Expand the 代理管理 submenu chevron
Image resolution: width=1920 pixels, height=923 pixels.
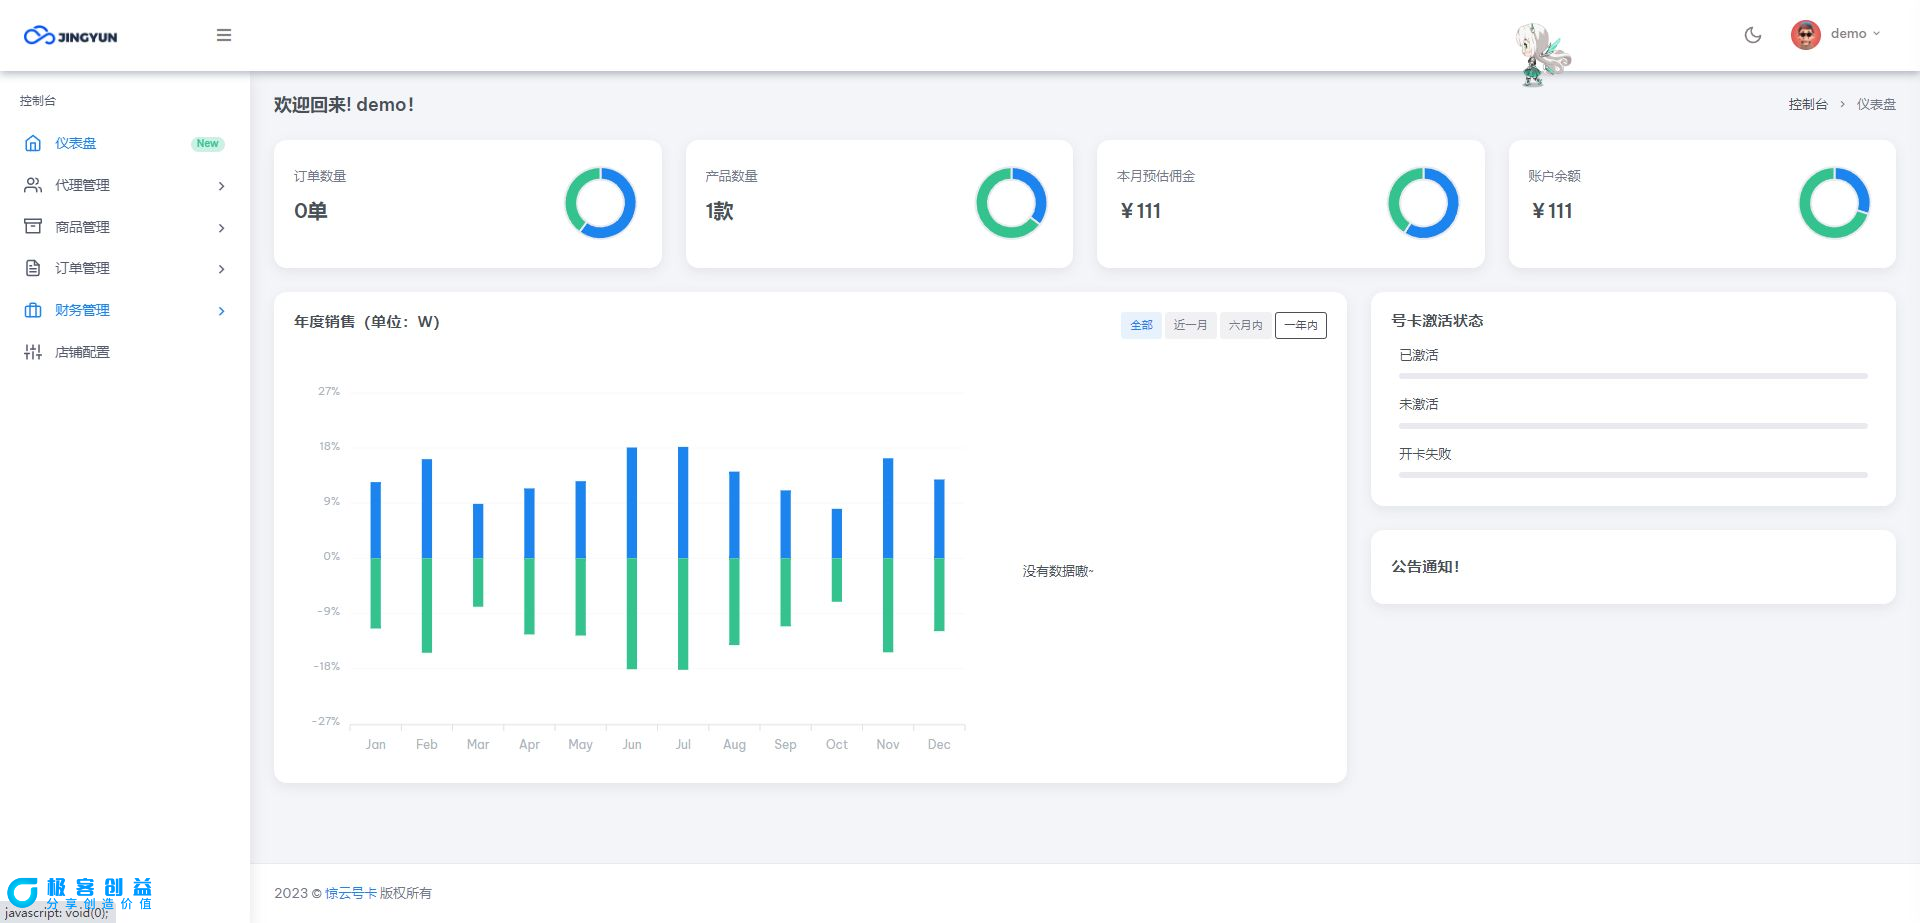click(221, 186)
